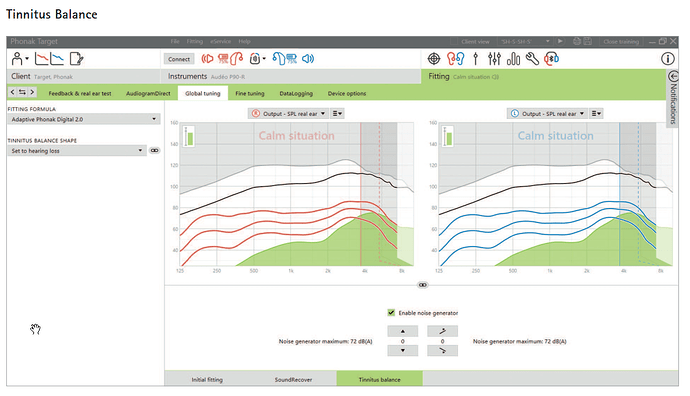Click the target crosshair icon
Viewport: 690px width, 396px height.
point(434,59)
